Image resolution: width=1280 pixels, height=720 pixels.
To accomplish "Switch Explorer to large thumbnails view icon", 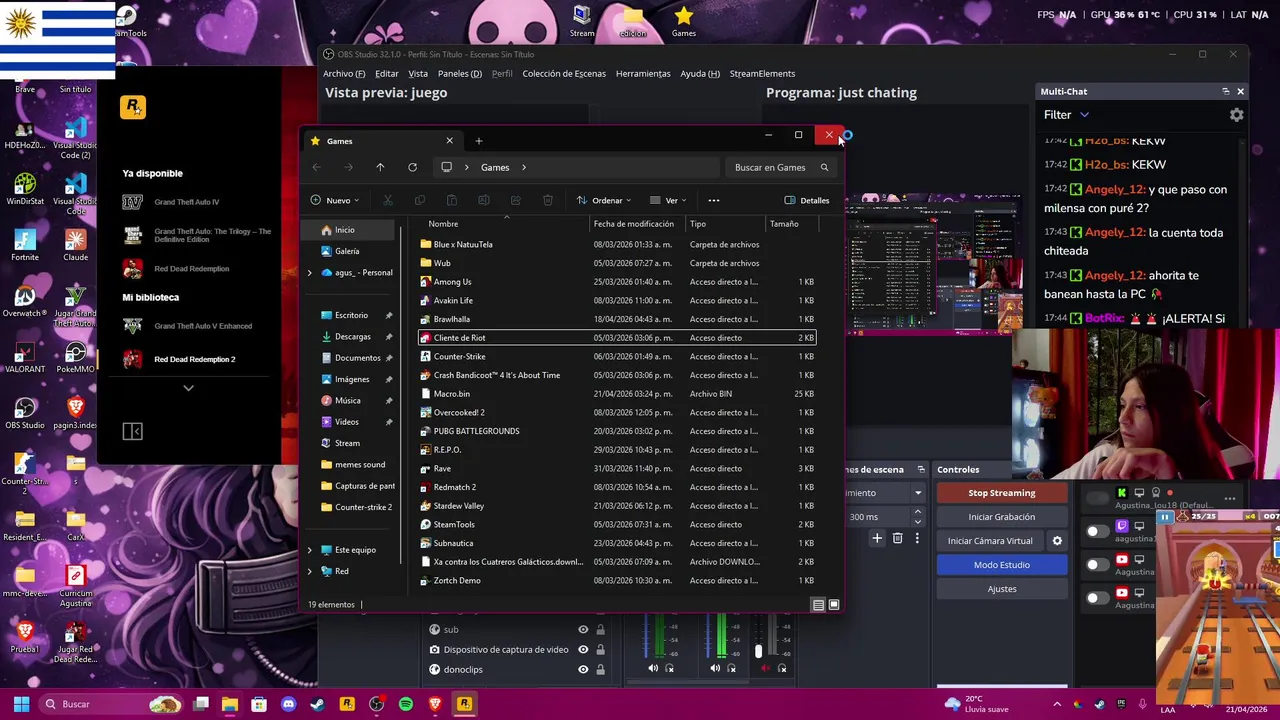I will point(834,605).
